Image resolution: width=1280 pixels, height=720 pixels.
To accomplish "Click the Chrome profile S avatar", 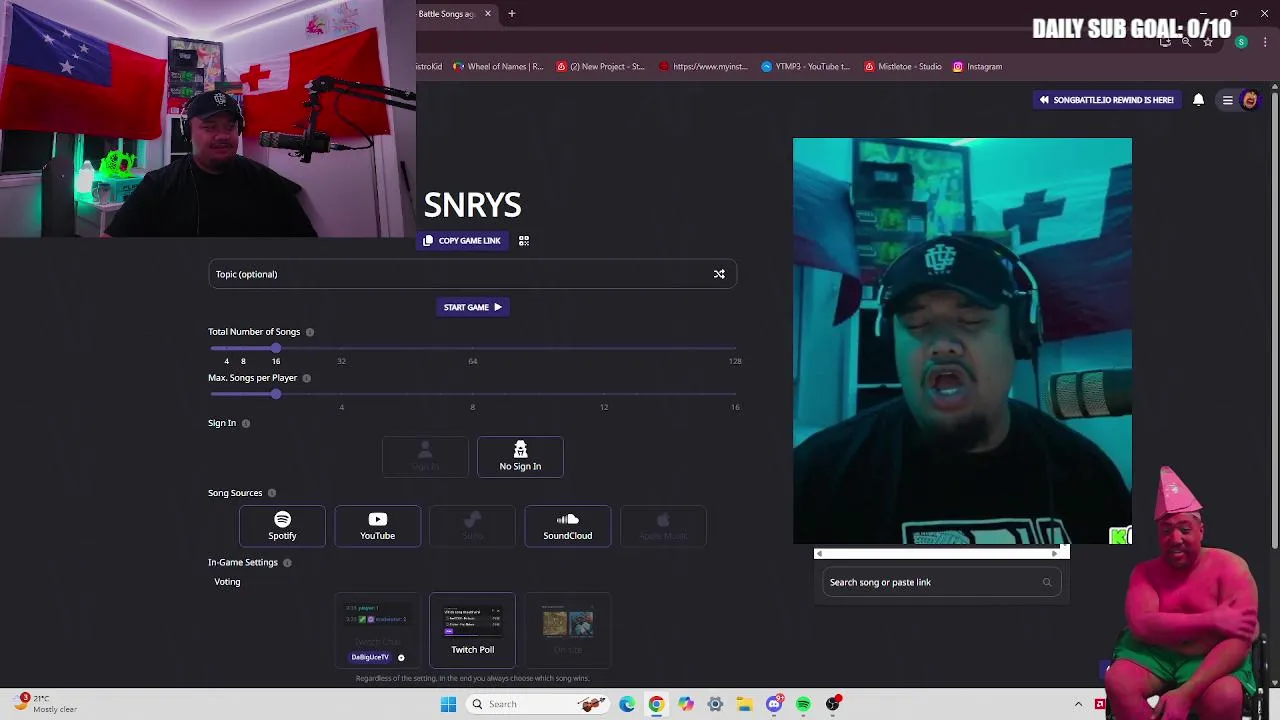I will [1241, 42].
